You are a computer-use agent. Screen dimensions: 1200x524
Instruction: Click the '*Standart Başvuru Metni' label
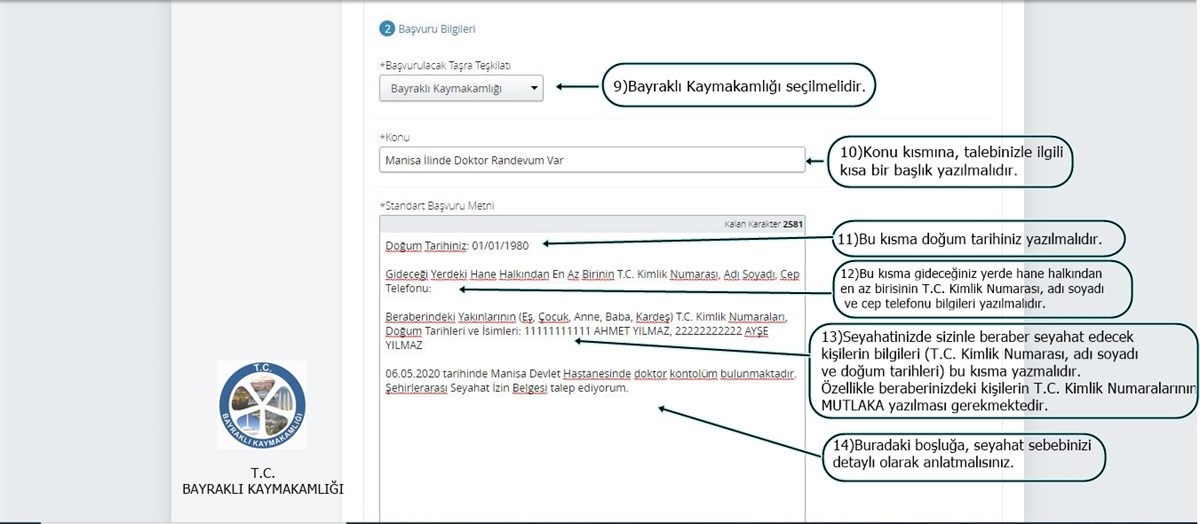(x=437, y=206)
